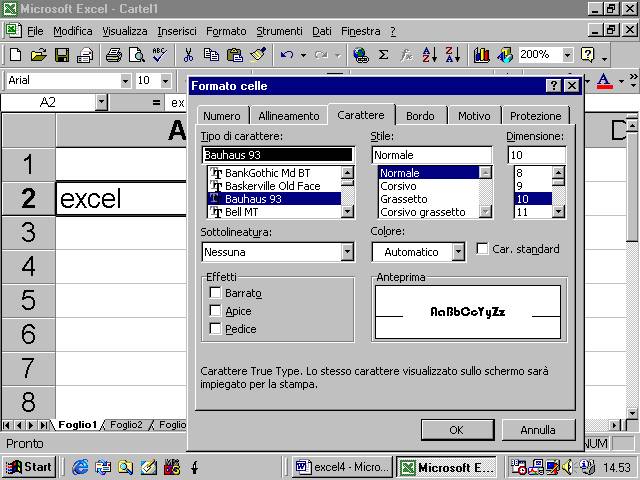
Task: Expand the toolbar overflow arrow next to help
Action: click(x=604, y=59)
